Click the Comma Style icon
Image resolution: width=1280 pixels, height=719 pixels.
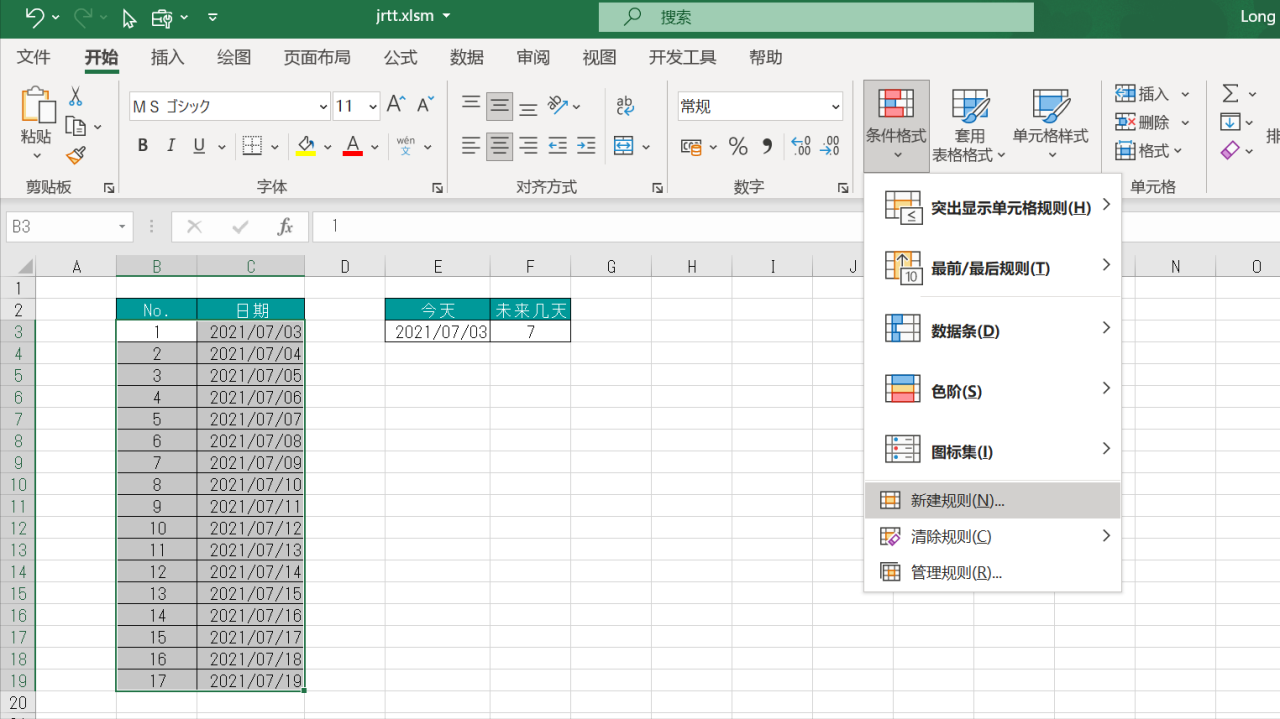[x=767, y=147]
